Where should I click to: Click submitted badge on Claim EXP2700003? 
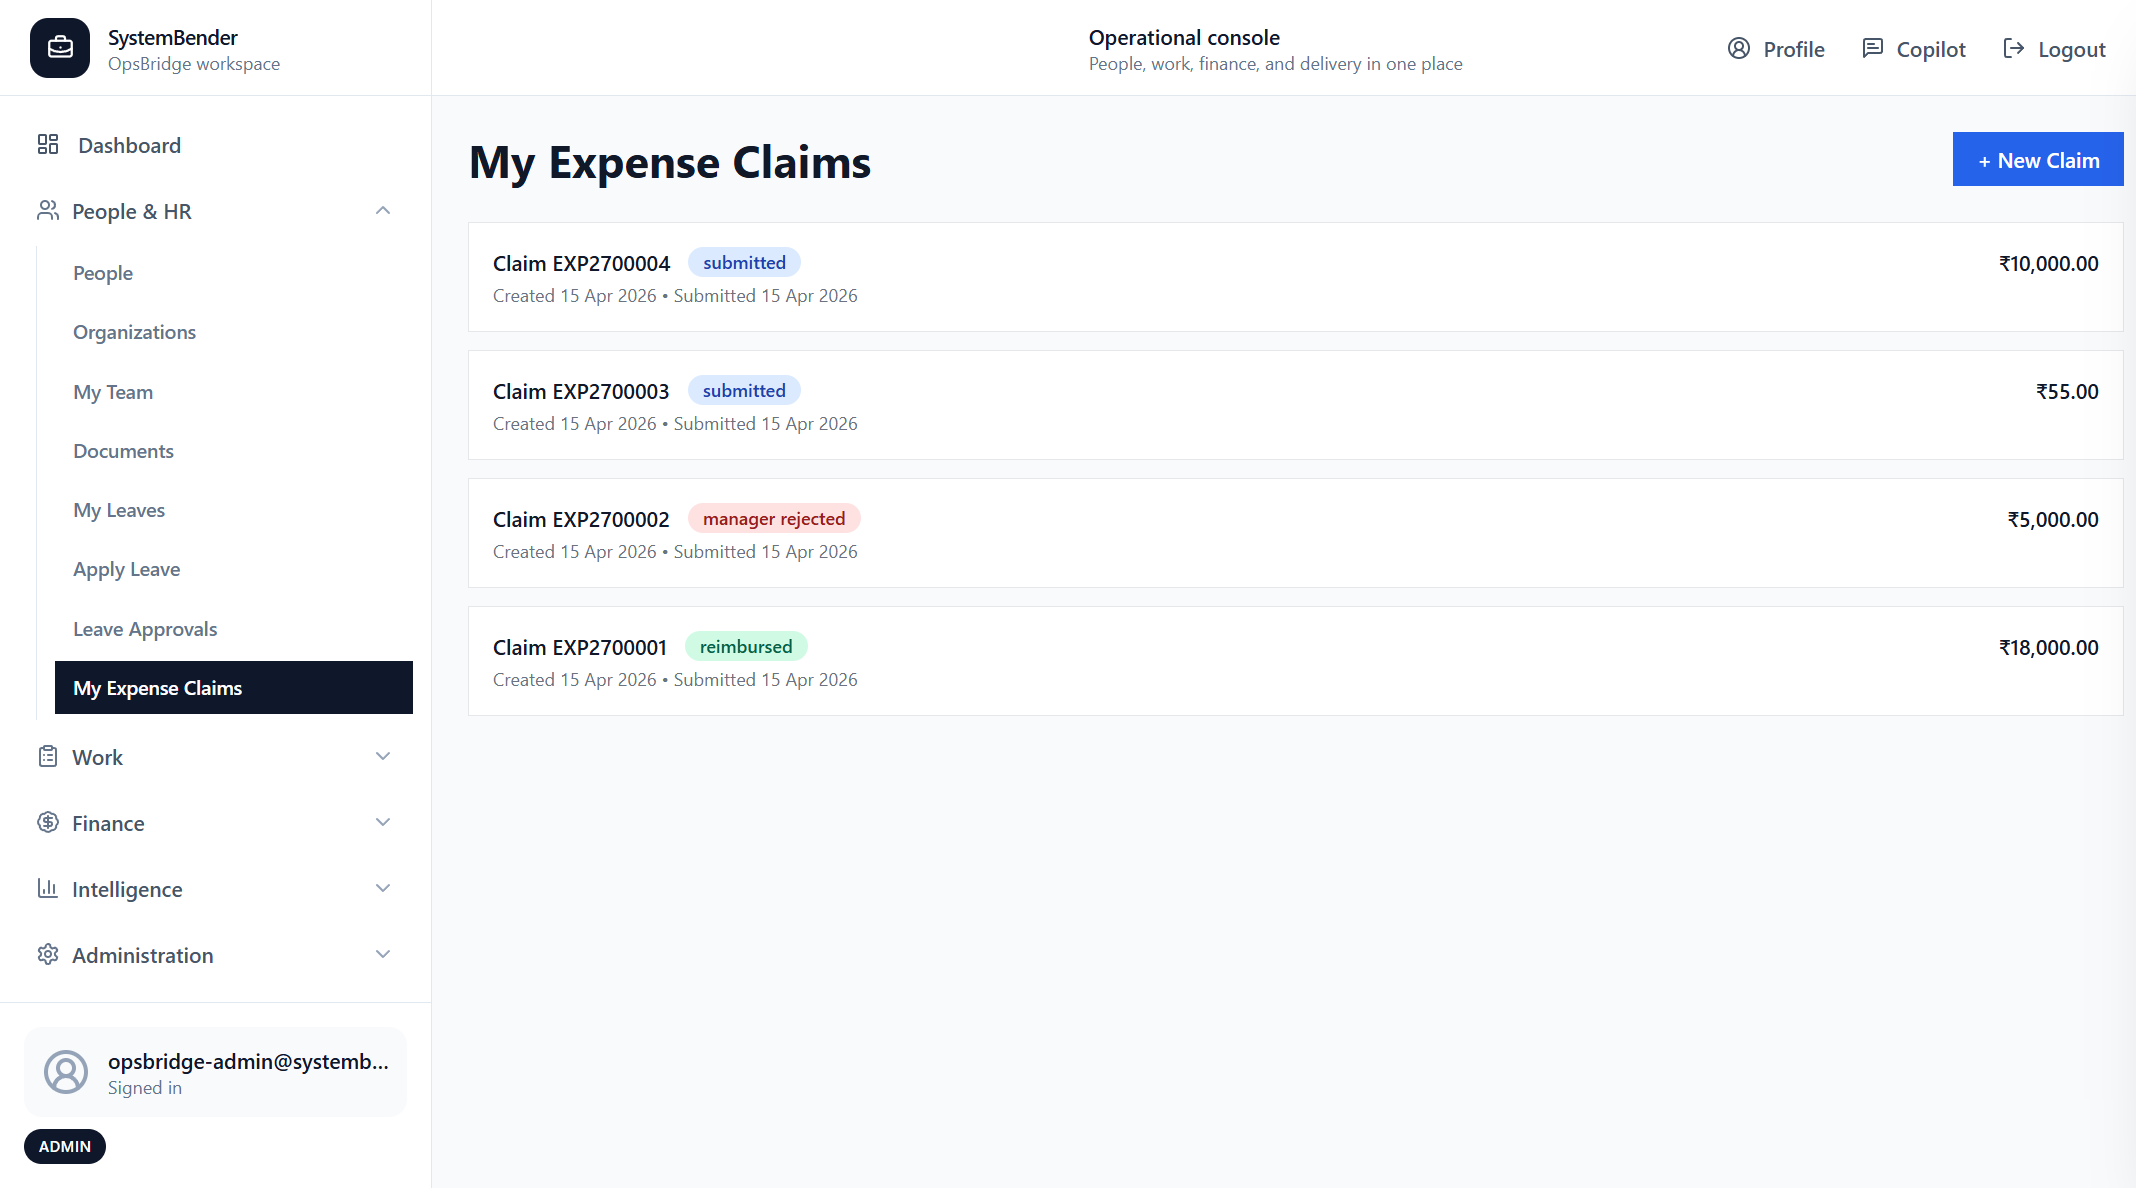(744, 391)
